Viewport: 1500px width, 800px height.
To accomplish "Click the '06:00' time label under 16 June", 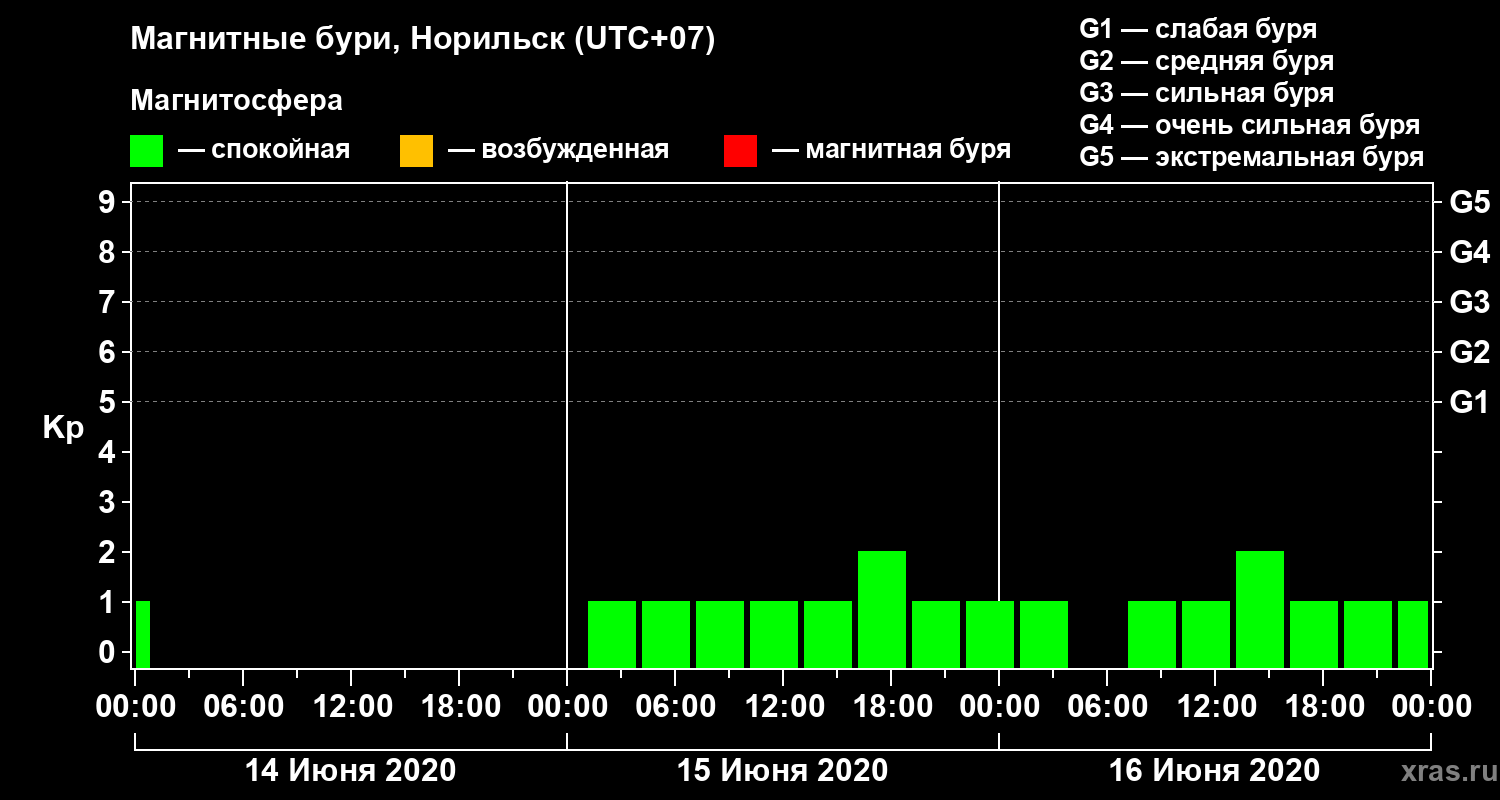I will (1107, 708).
